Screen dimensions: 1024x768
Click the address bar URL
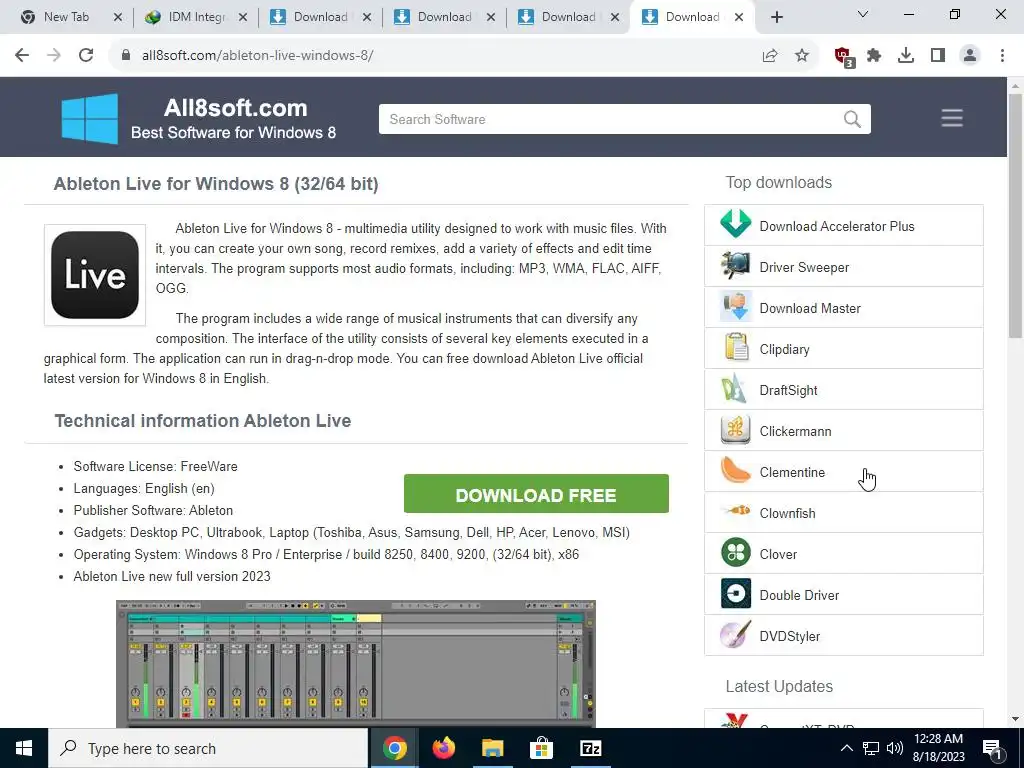(x=257, y=56)
